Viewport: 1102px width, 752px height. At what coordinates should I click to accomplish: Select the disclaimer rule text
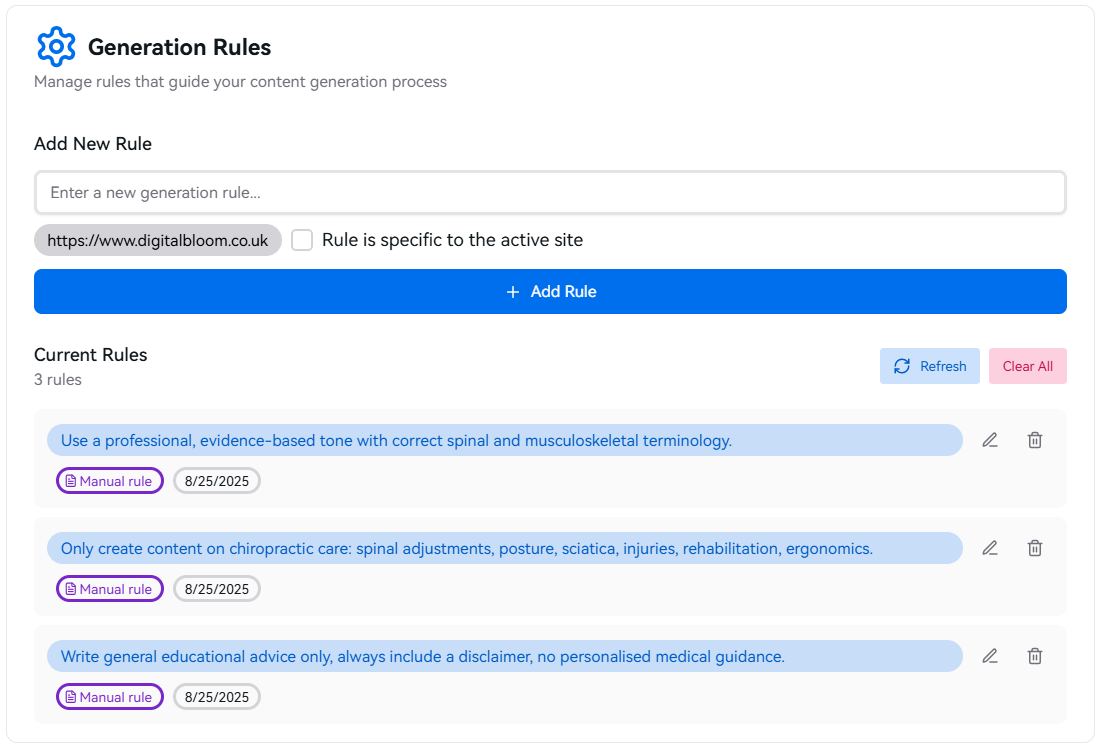(x=422, y=656)
